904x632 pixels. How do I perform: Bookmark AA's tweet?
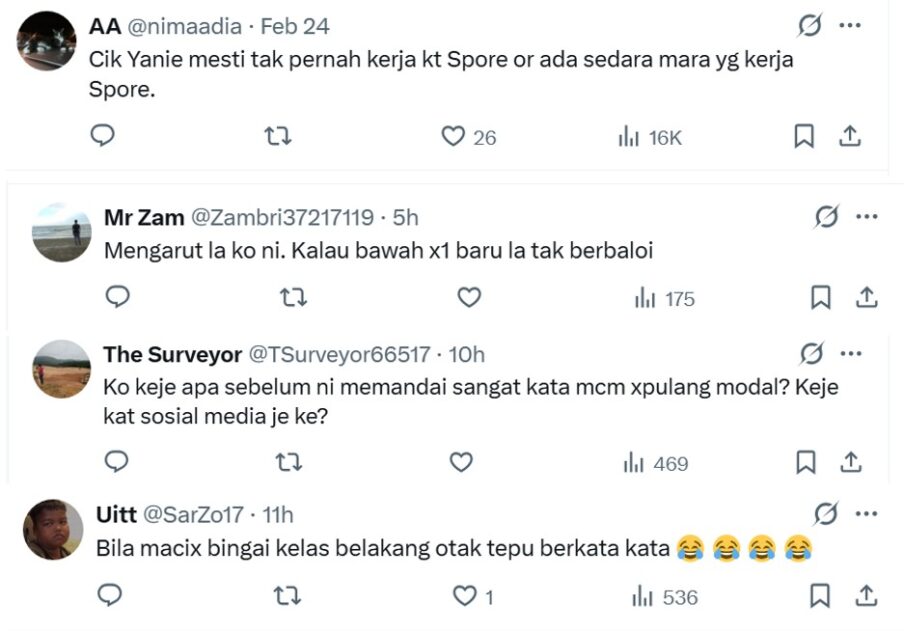pyautogui.click(x=804, y=136)
